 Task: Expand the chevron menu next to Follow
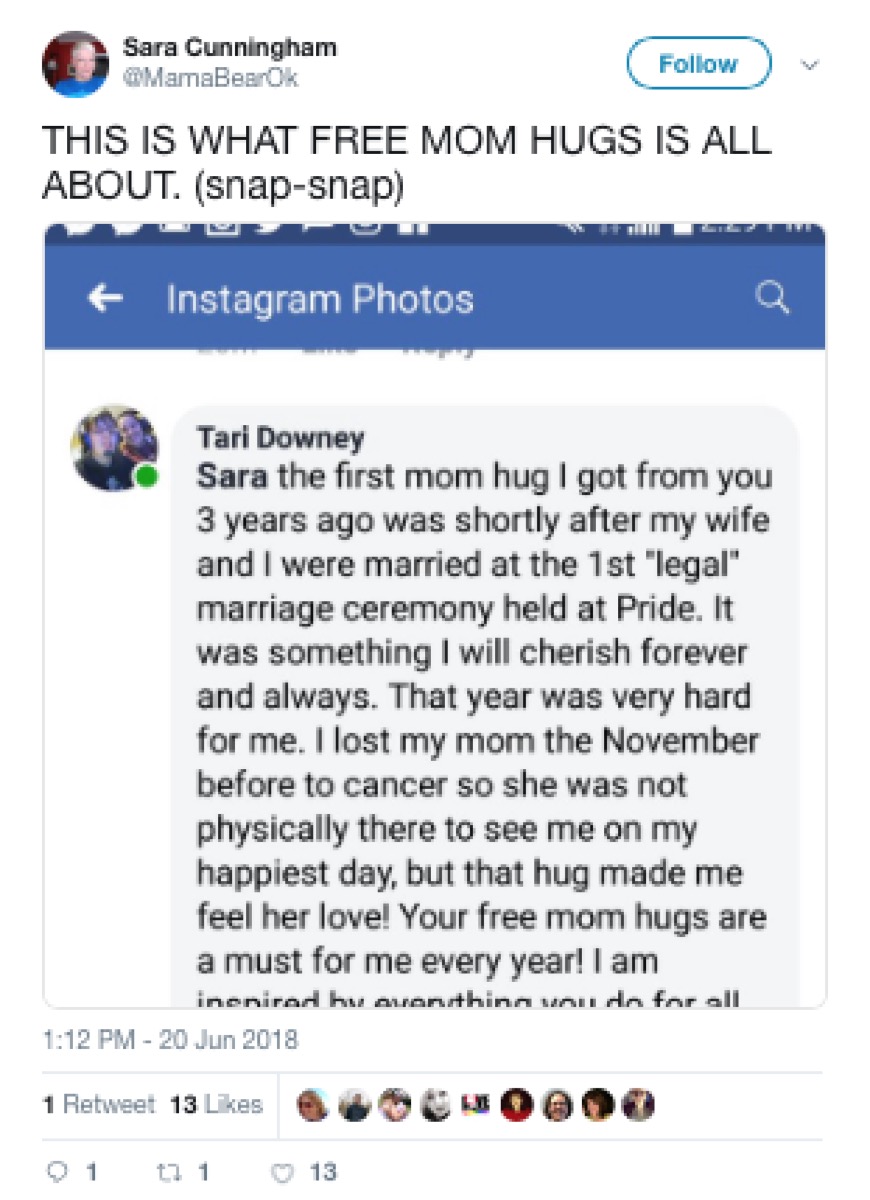click(811, 64)
